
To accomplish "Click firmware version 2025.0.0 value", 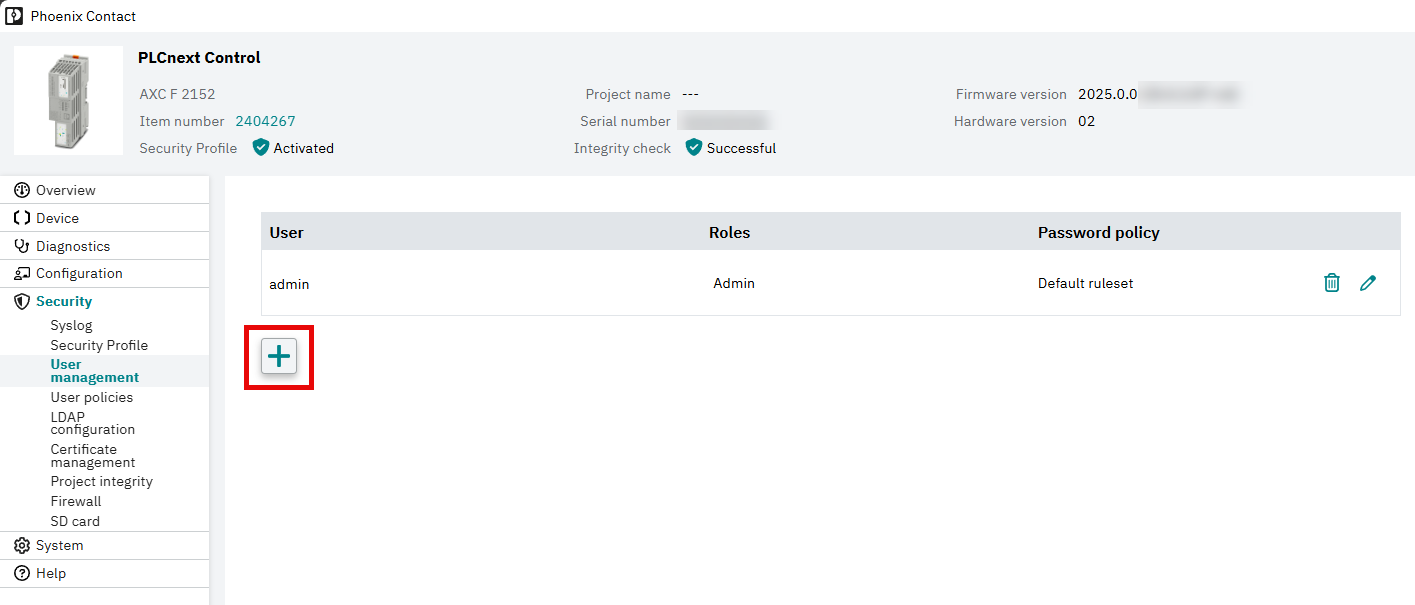I will (x=1108, y=94).
